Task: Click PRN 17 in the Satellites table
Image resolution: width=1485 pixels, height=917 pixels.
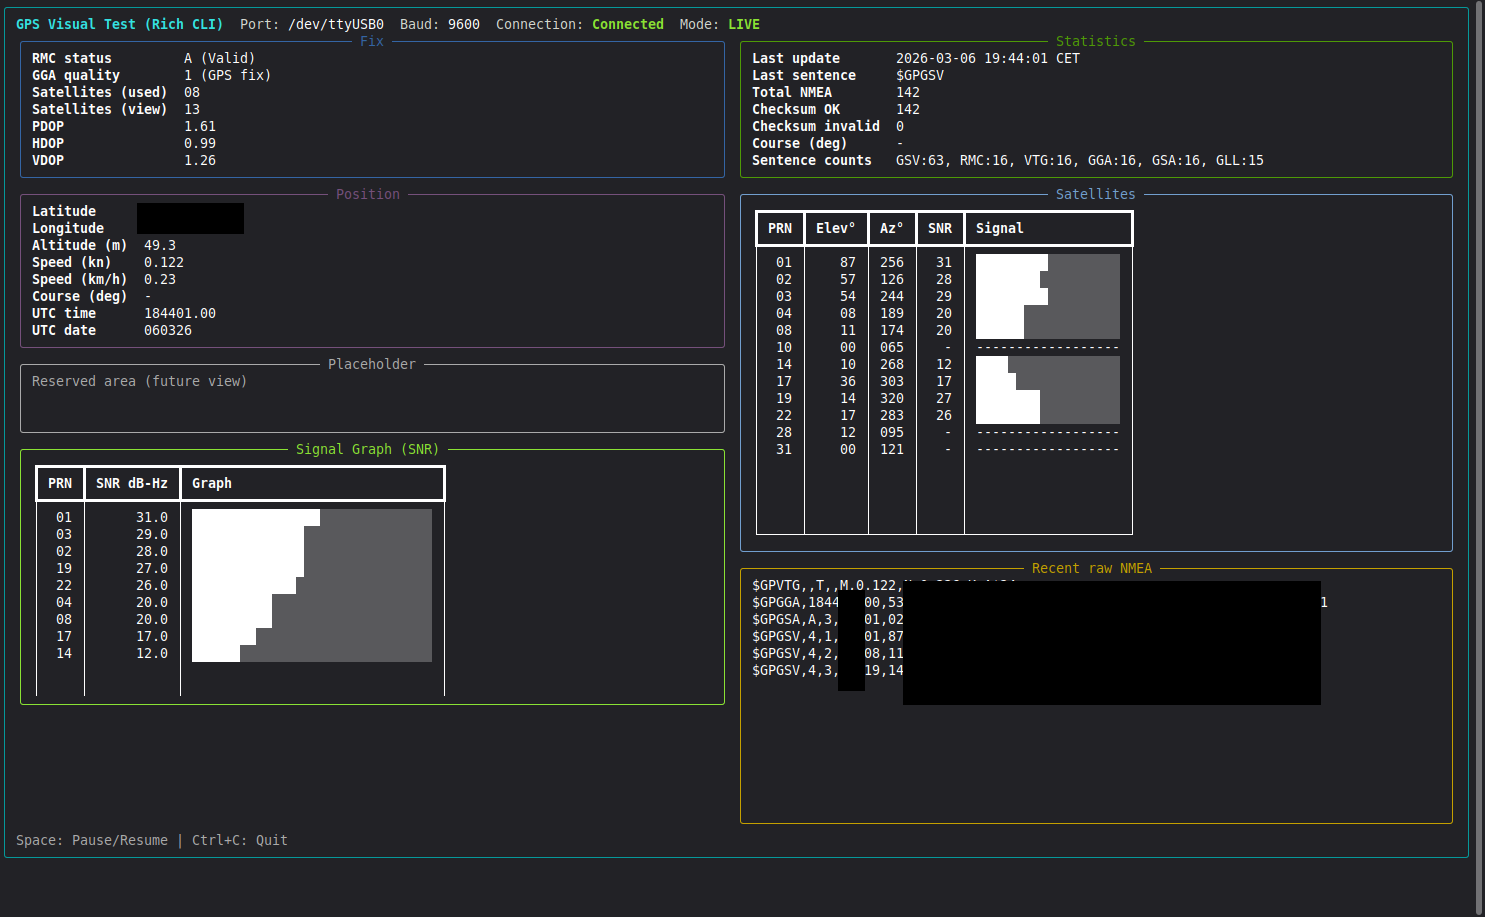Action: pos(784,381)
